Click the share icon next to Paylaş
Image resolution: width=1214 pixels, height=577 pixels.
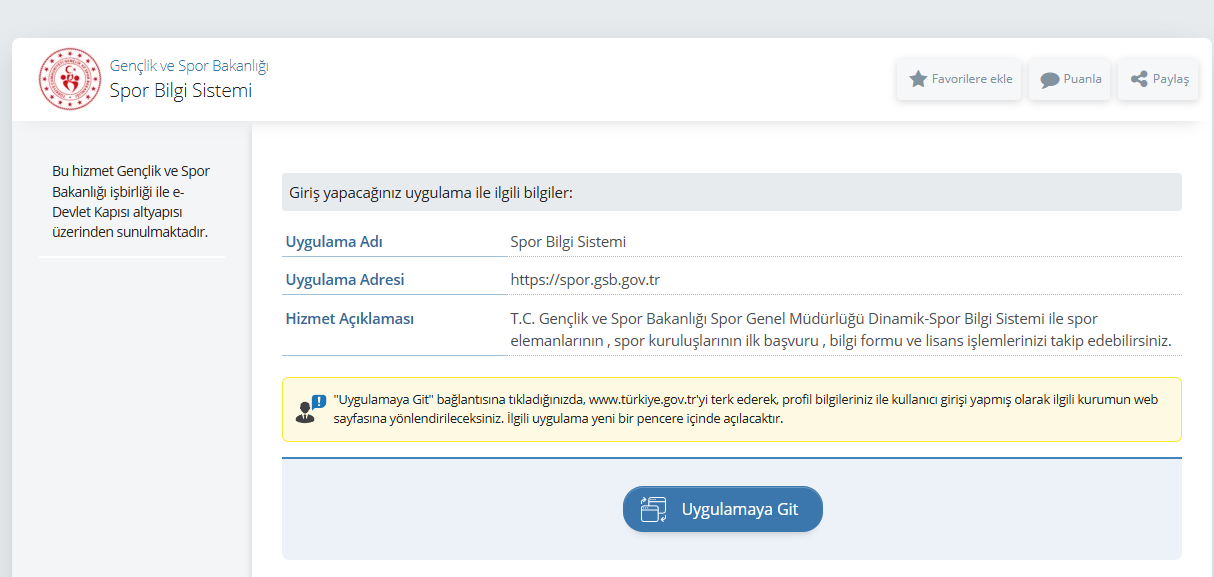coord(1138,79)
